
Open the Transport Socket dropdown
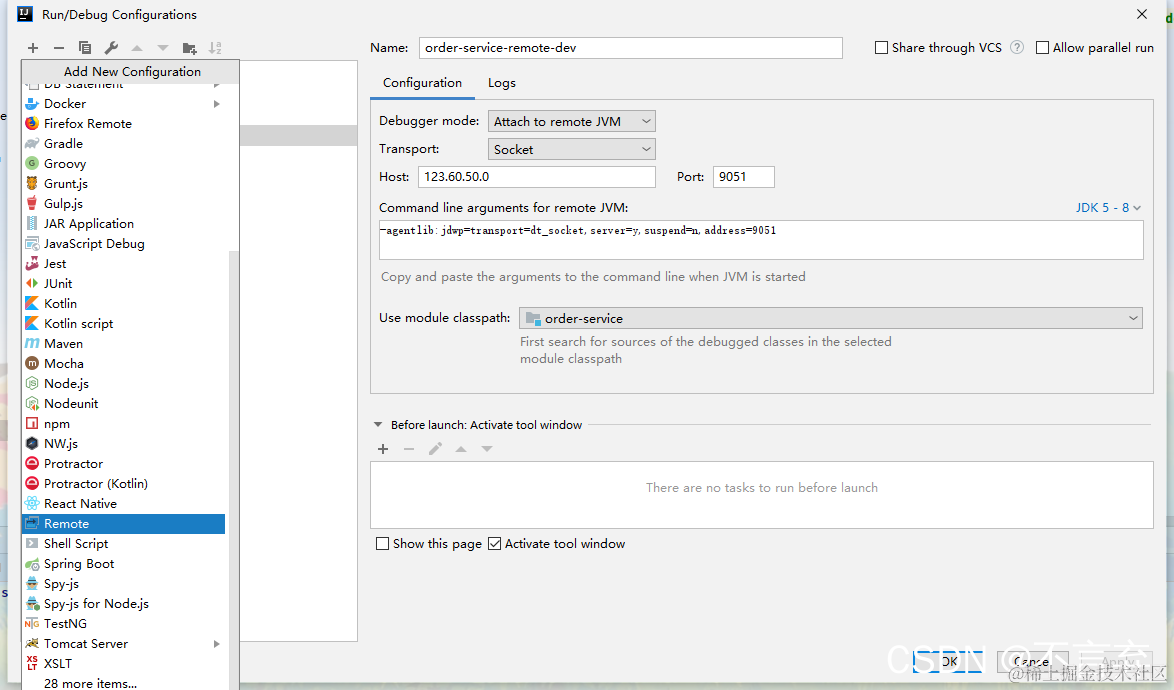coord(572,149)
